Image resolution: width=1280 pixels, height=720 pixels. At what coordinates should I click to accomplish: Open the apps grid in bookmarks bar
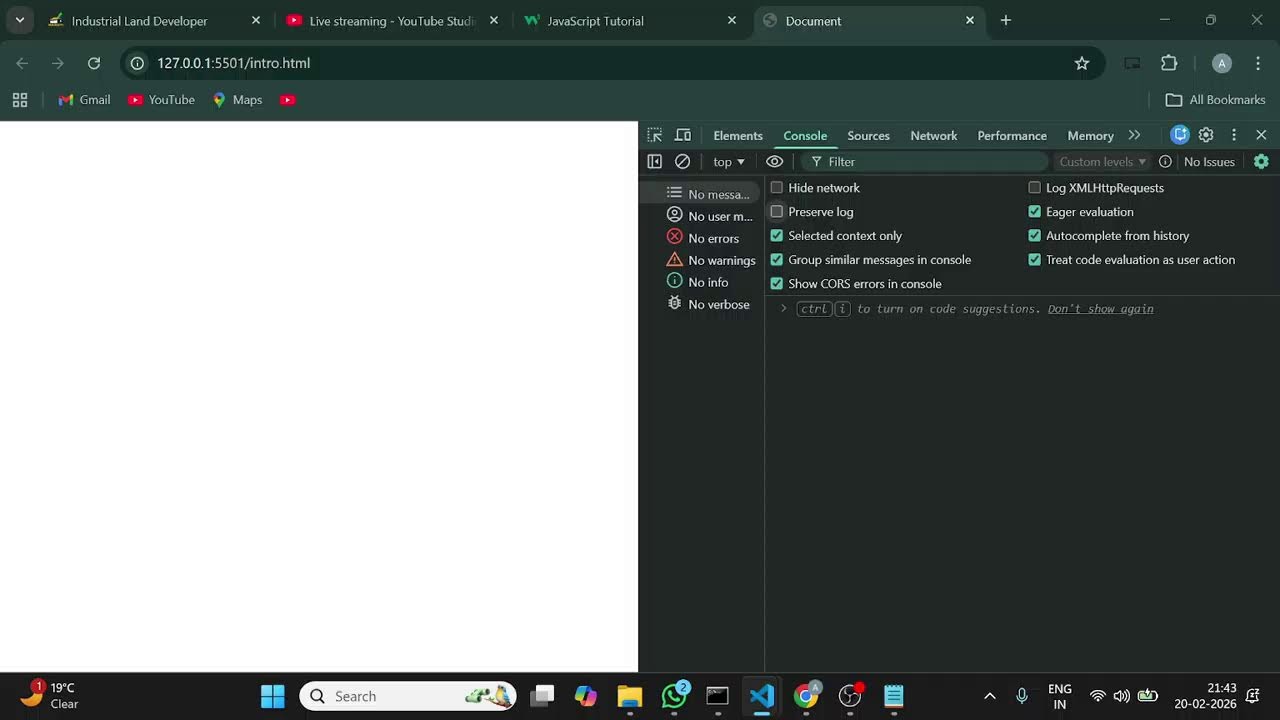20,100
